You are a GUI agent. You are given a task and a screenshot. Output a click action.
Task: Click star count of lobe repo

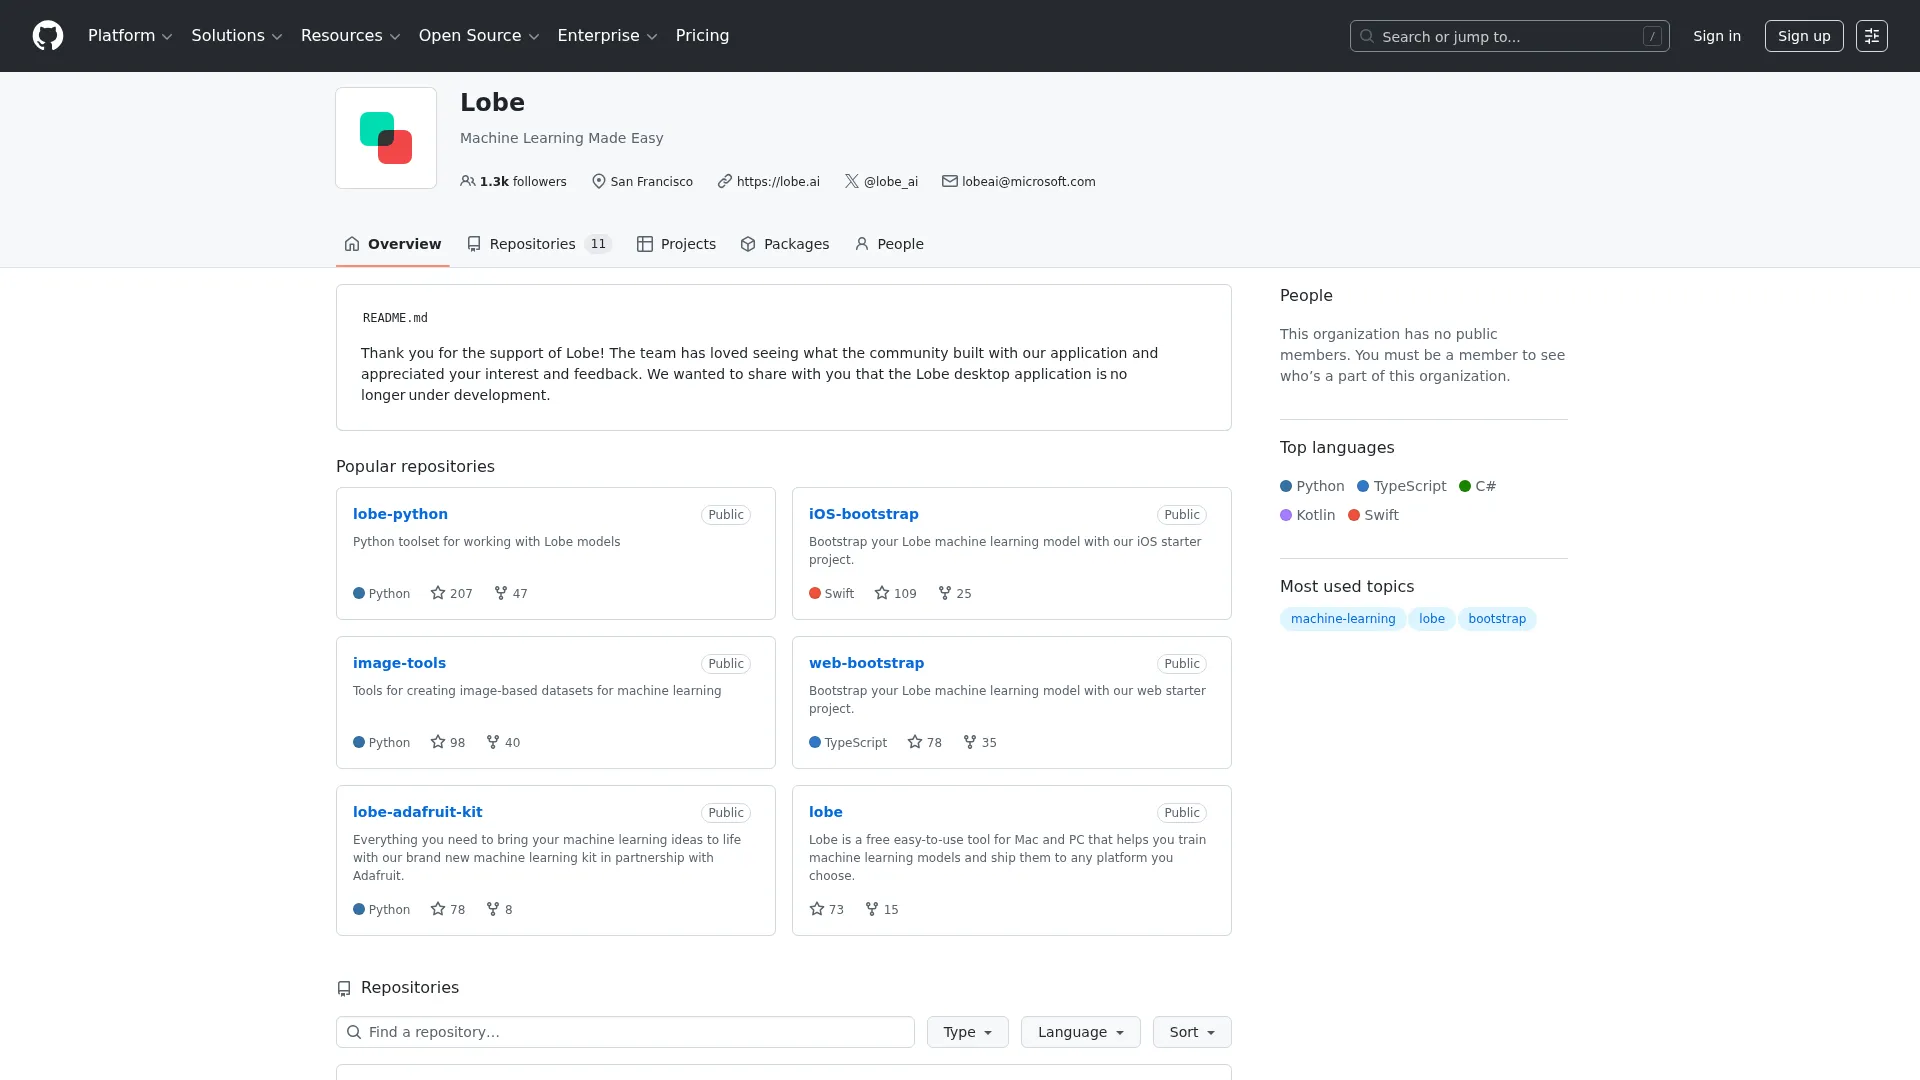[x=827, y=909]
